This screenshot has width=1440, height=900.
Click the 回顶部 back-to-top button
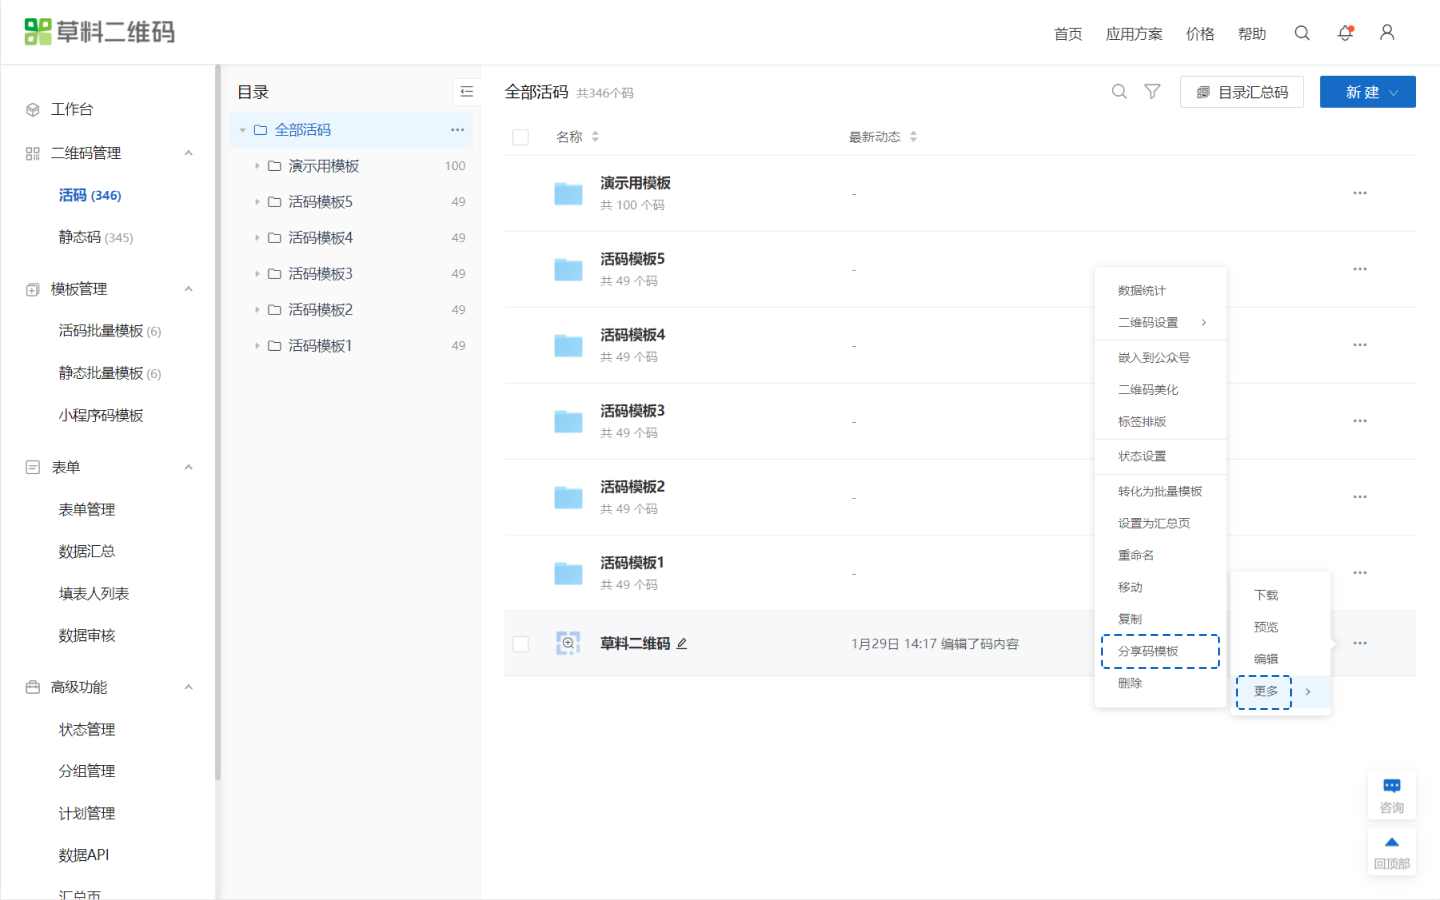click(x=1391, y=851)
